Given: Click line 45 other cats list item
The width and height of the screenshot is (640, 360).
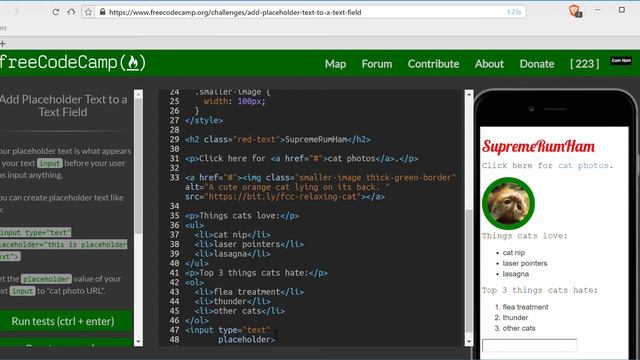Looking at the screenshot, I should coord(240,311).
